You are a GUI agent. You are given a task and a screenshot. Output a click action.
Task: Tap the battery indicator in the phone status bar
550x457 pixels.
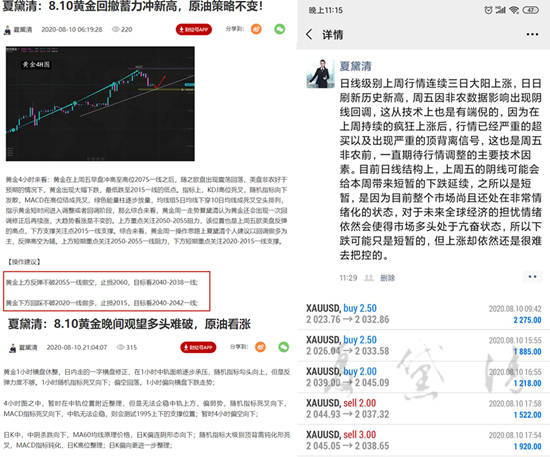[x=531, y=10]
